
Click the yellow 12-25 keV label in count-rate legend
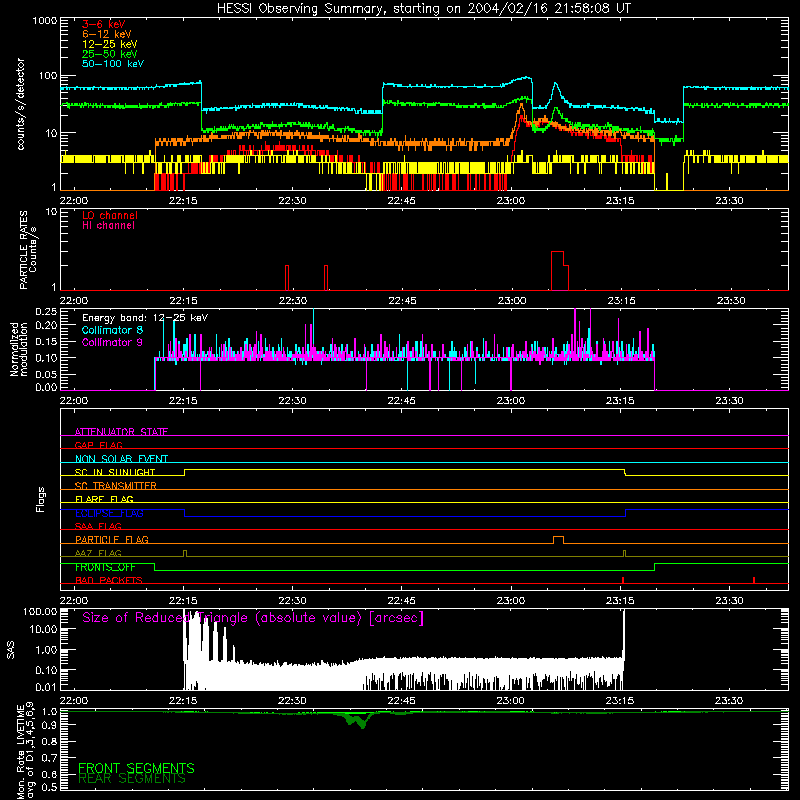click(110, 44)
